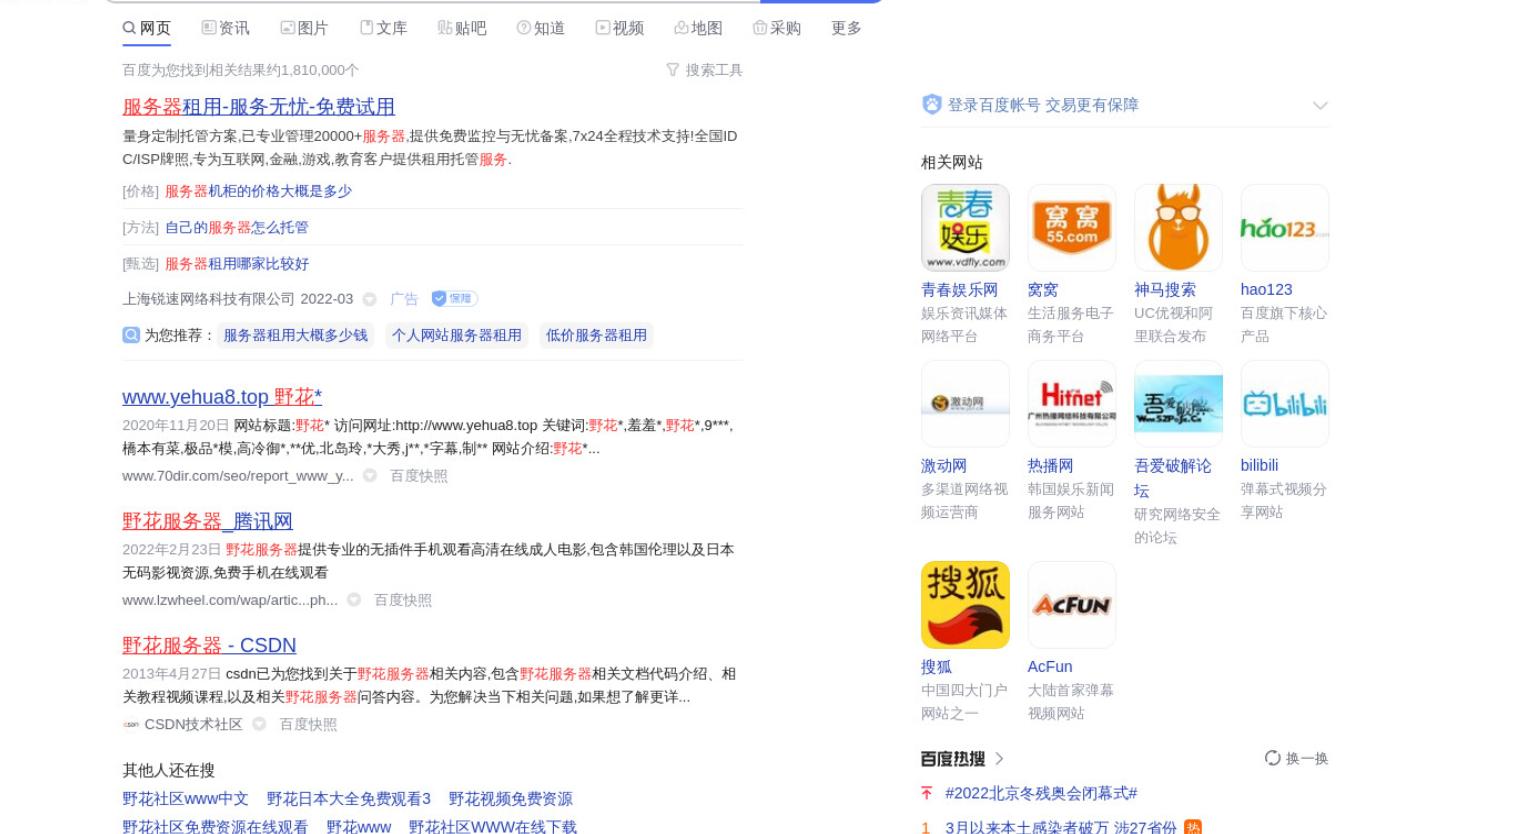
Task: Click 低价服务器租用 suggestion
Action: [x=596, y=335]
